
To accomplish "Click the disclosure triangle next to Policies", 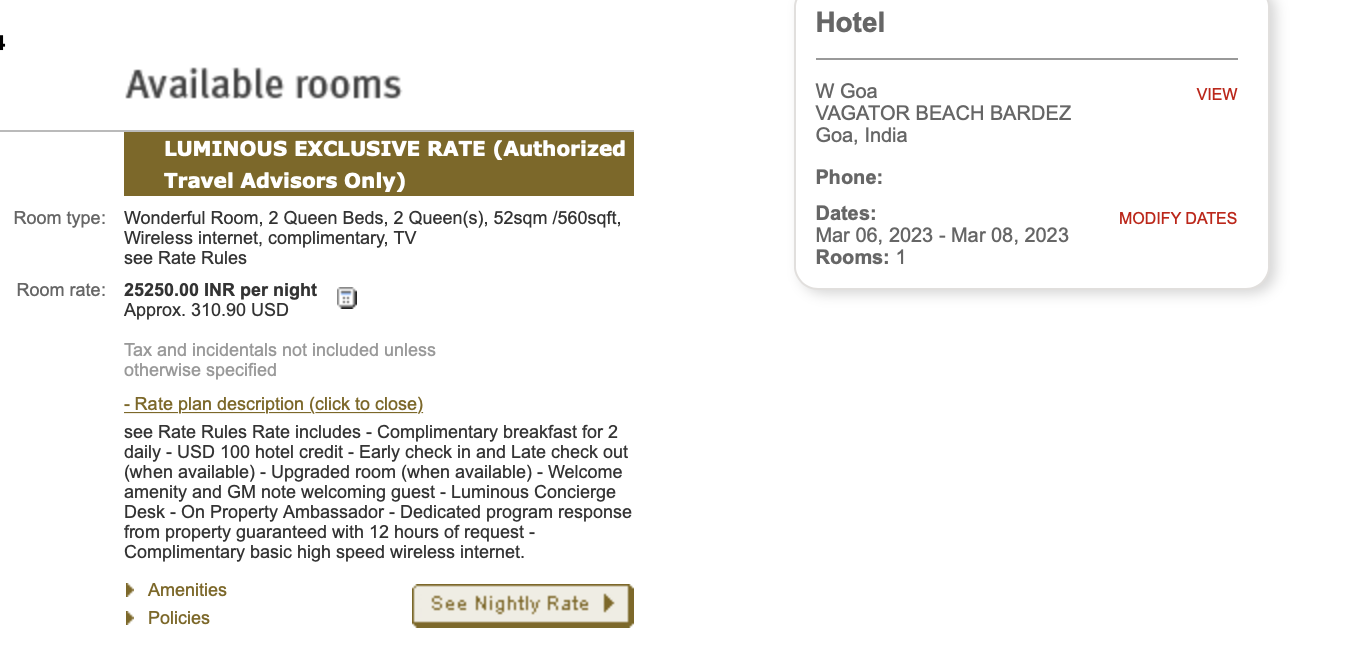I will click(x=130, y=618).
